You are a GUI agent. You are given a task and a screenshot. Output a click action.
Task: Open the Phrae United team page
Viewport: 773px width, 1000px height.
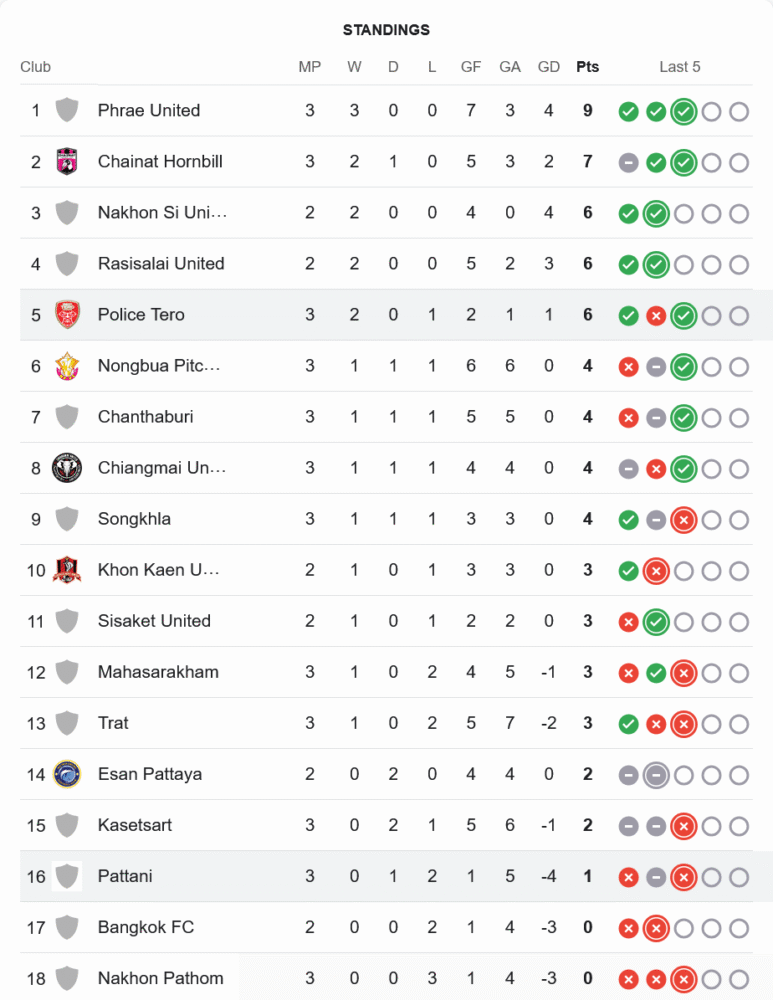[149, 110]
